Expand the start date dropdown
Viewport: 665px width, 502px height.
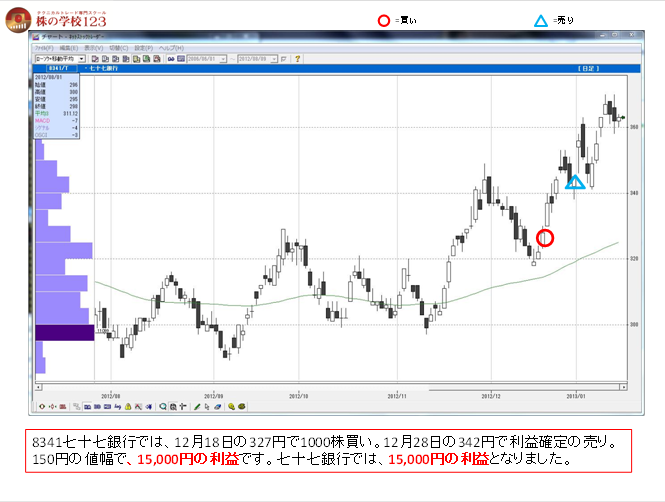pyautogui.click(x=225, y=58)
